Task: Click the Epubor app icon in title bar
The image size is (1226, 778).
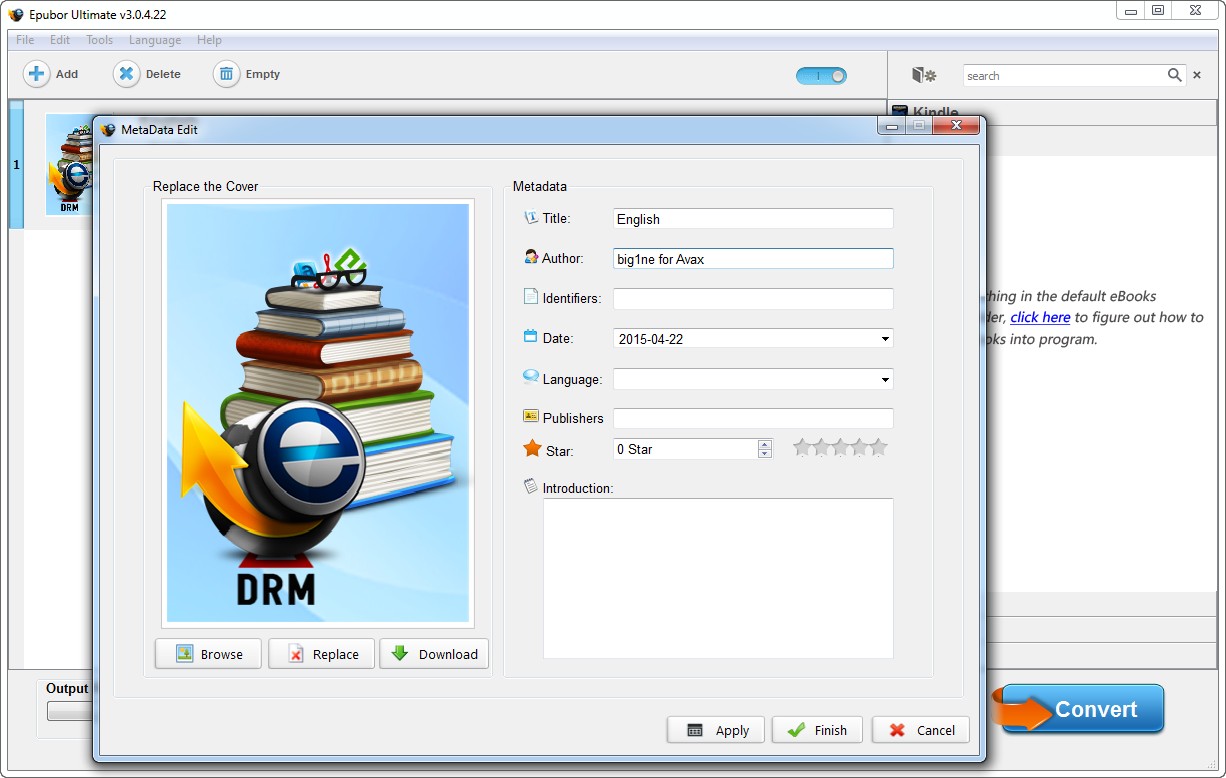Action: click(15, 14)
